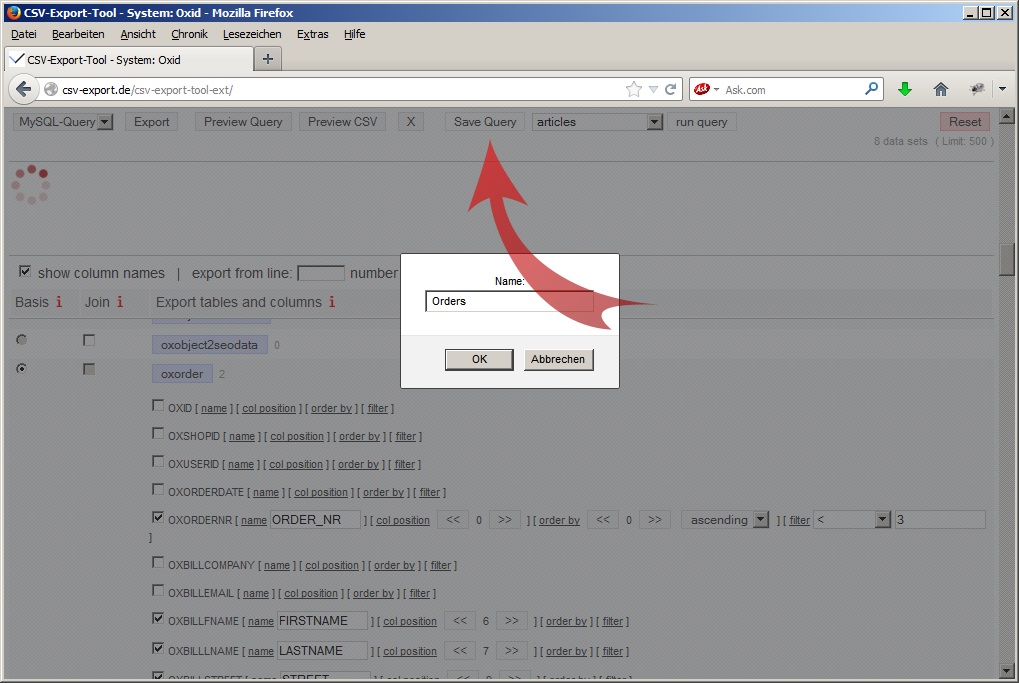Click the filter link for OXID

click(x=378, y=408)
